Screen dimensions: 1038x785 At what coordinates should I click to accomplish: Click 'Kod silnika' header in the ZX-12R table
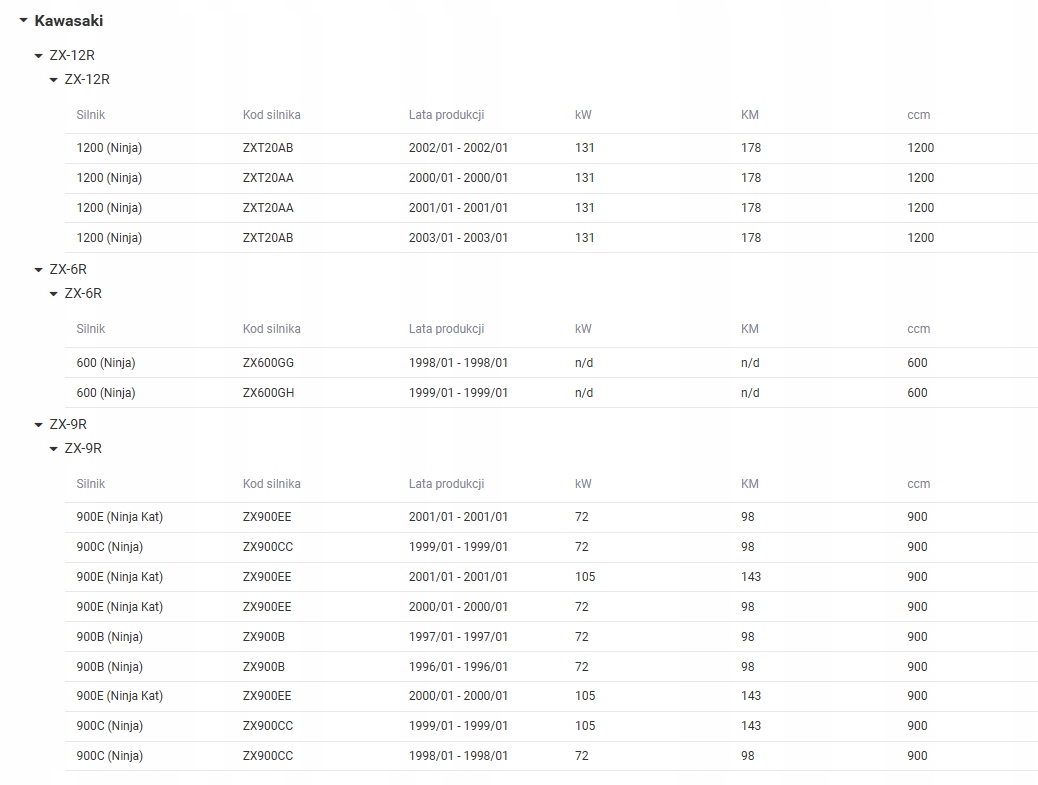point(271,115)
